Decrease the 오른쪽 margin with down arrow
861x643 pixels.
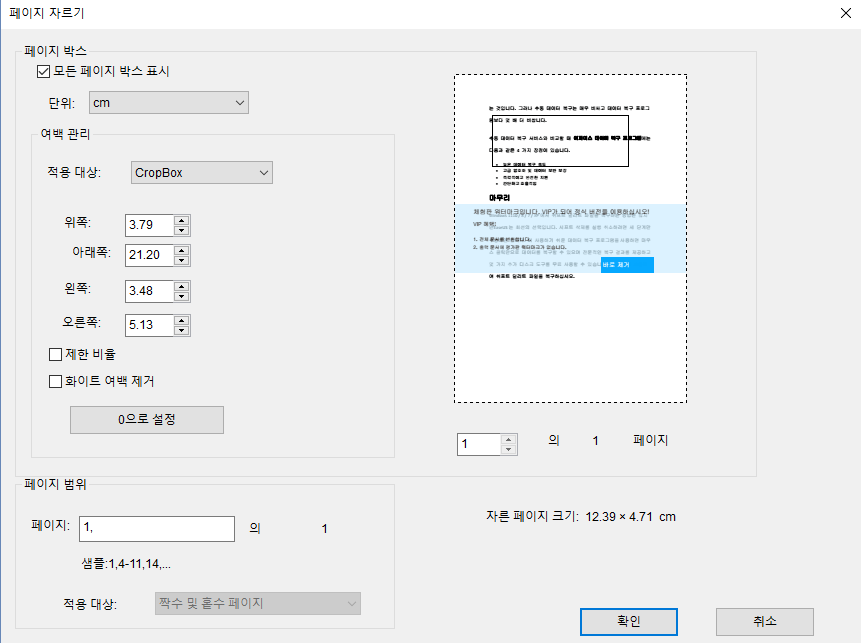pos(182,331)
